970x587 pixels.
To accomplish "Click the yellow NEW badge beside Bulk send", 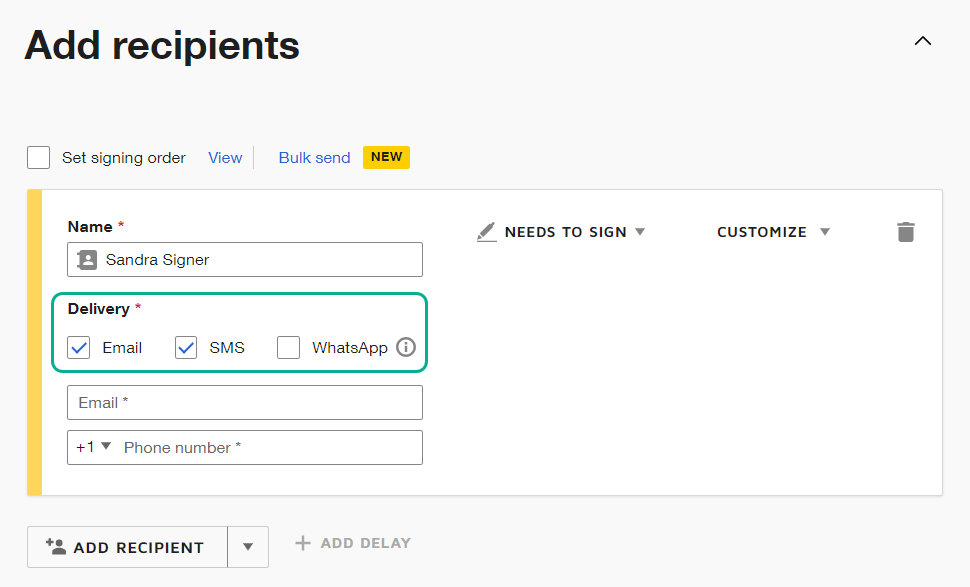I will pyautogui.click(x=386, y=157).
